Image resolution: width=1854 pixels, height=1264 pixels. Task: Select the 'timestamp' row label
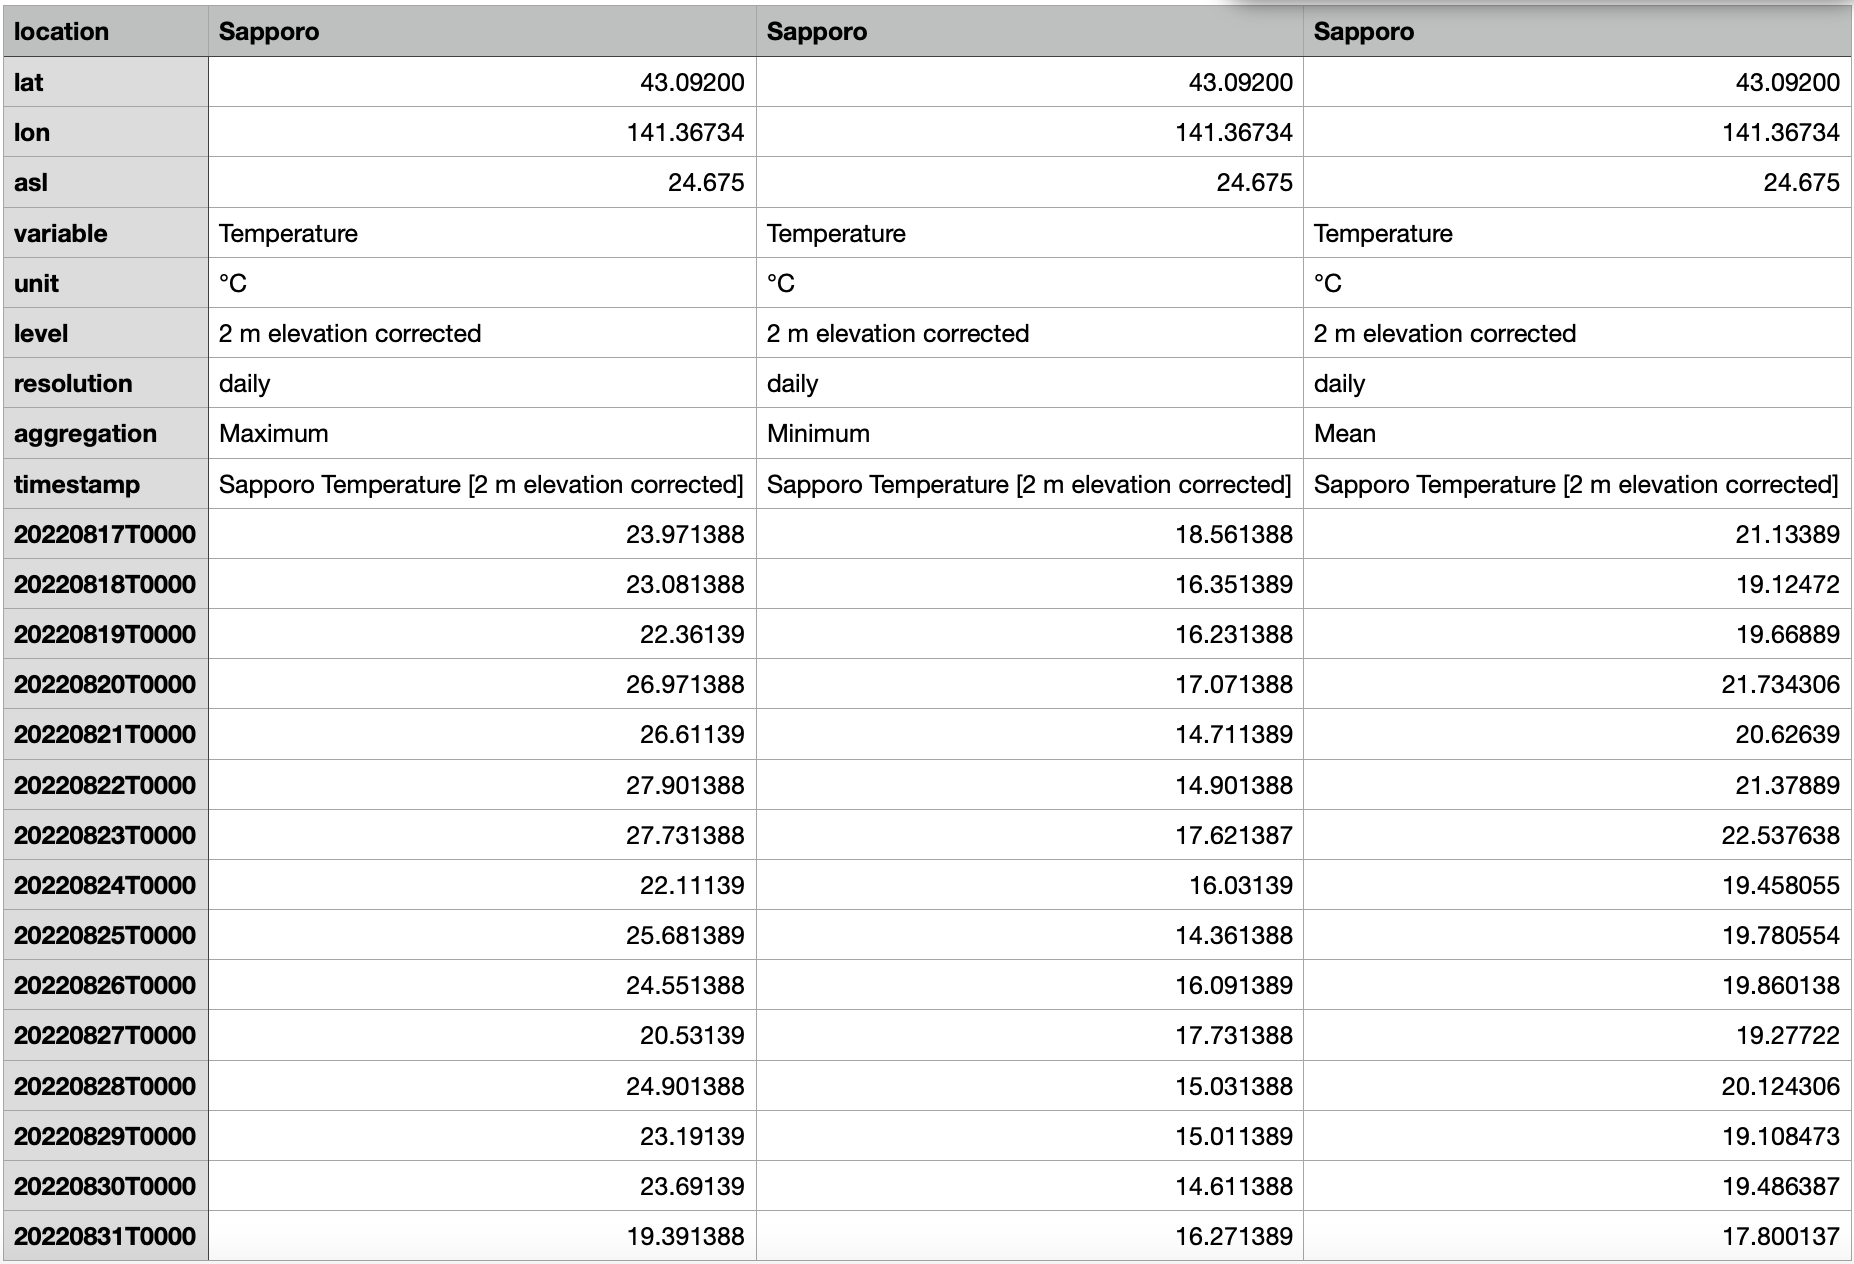(x=105, y=484)
